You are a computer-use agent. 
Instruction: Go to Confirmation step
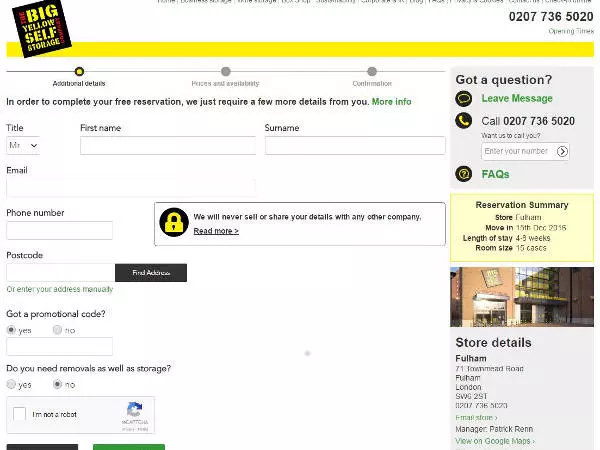tap(372, 71)
